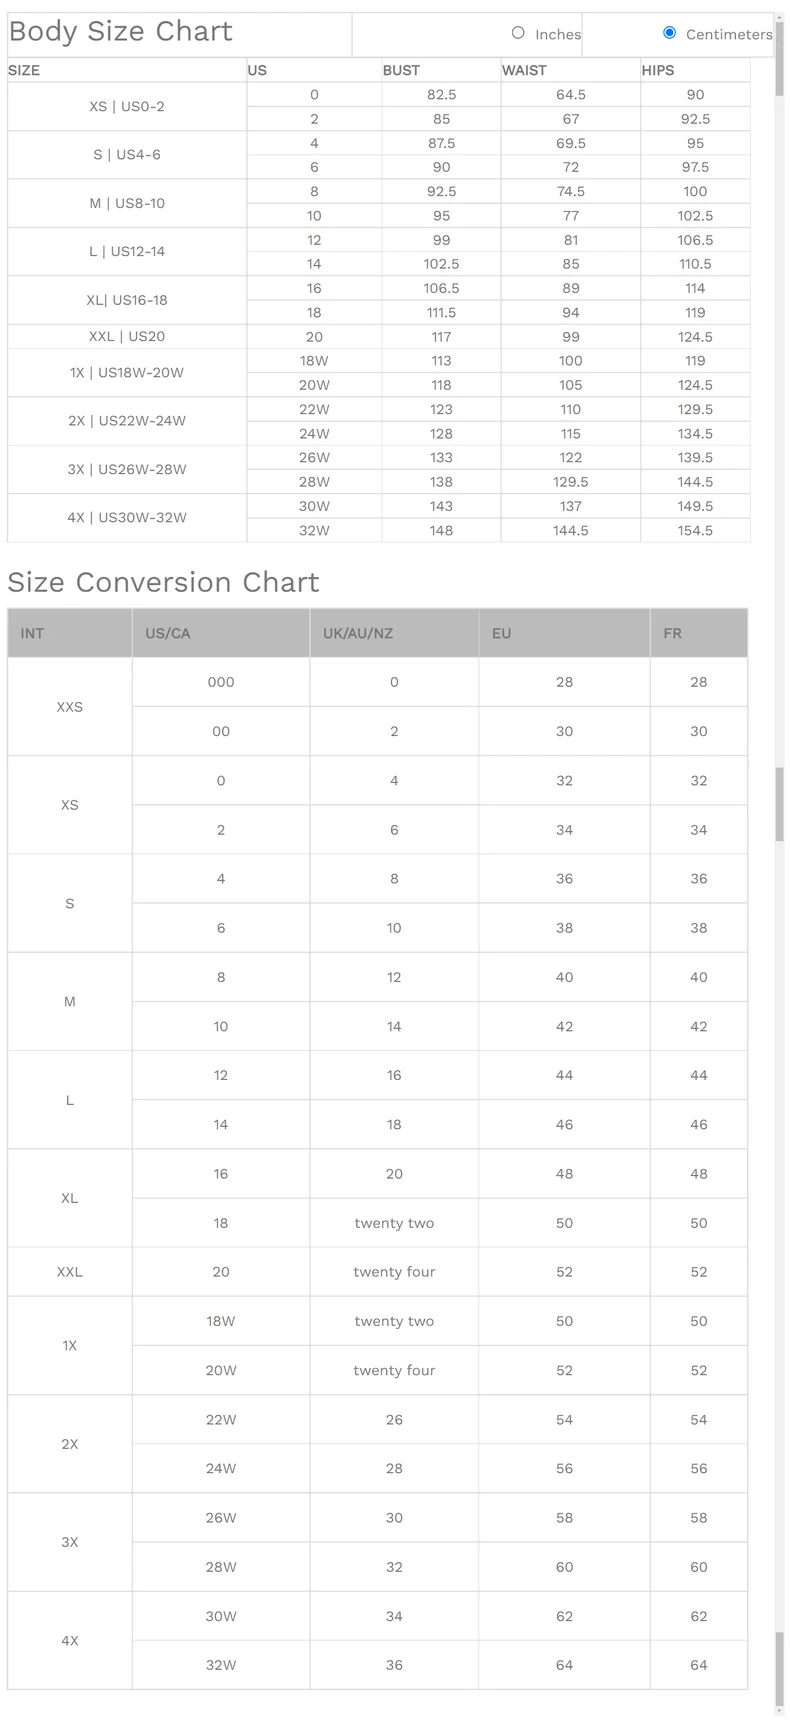790x1724 pixels.
Task: Click the BUST column header
Action: click(x=401, y=70)
